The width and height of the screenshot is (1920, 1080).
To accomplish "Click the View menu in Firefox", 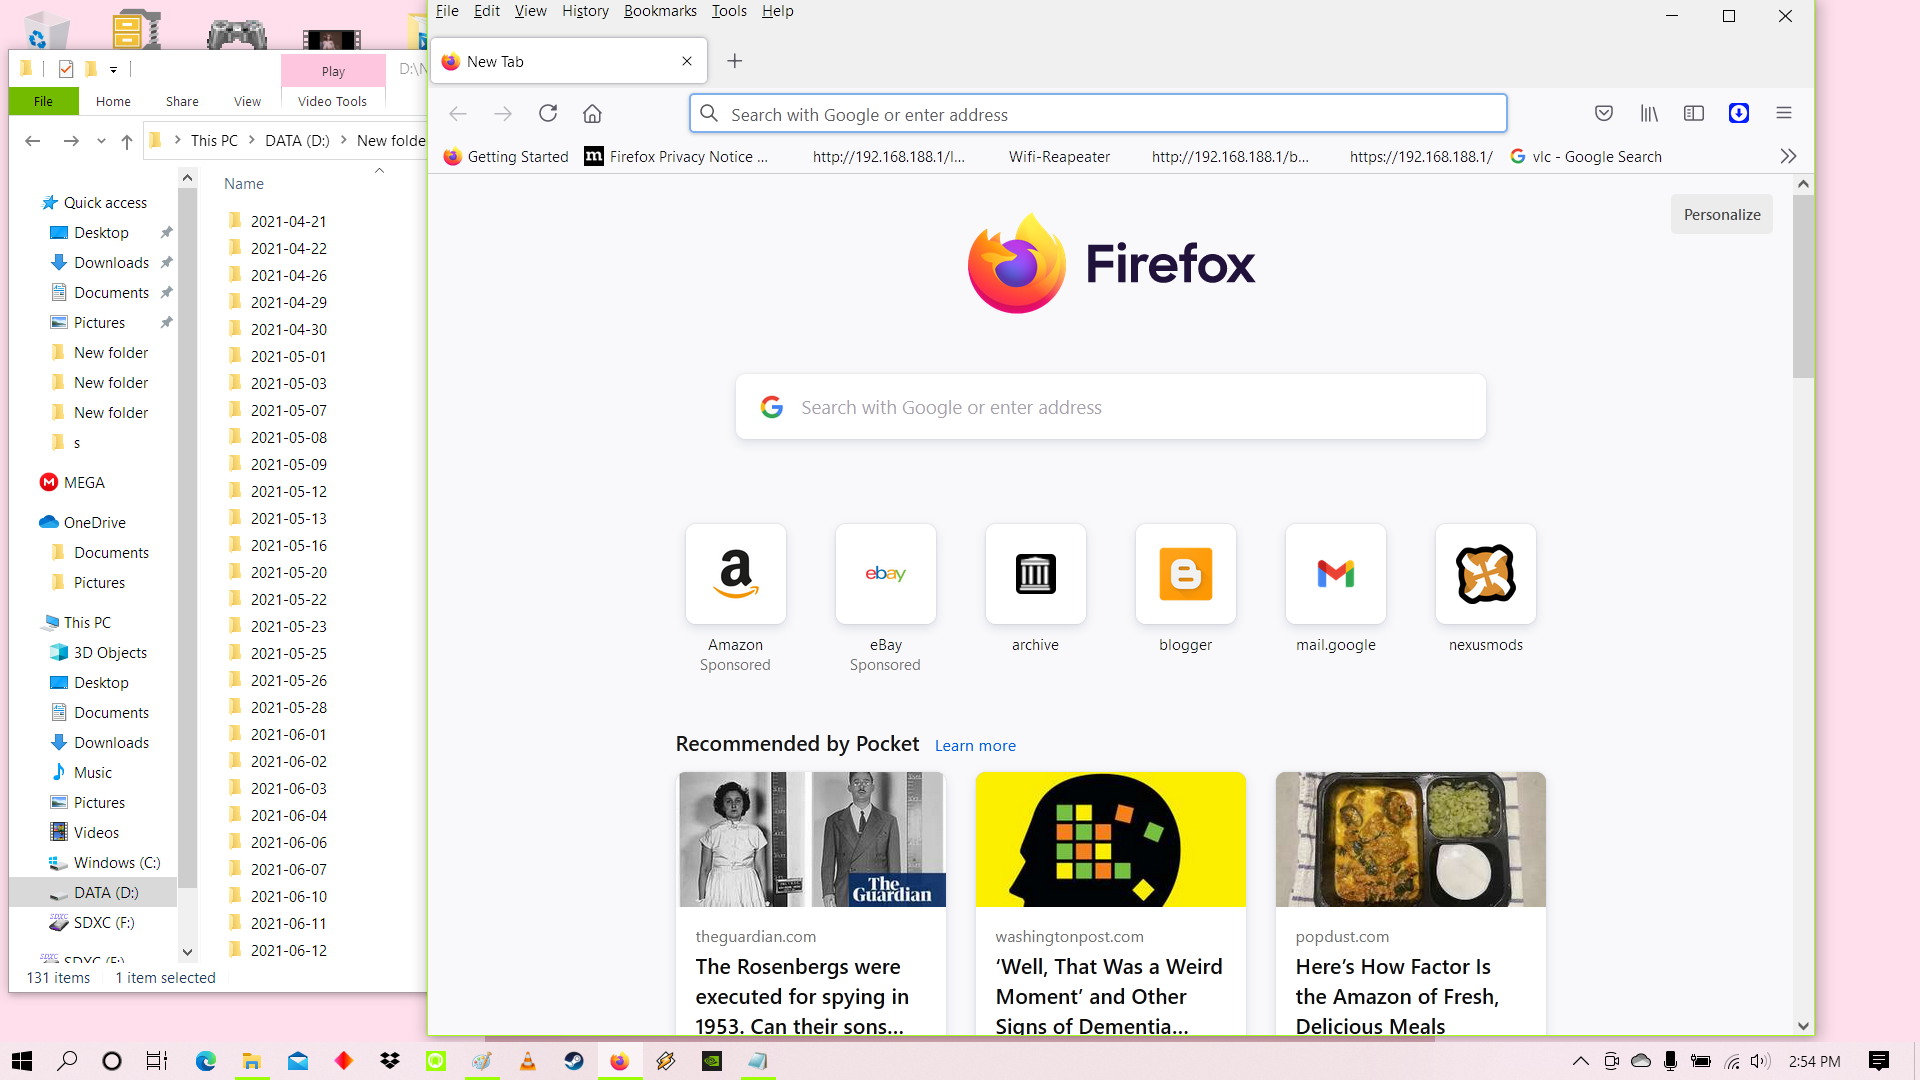I will [530, 11].
